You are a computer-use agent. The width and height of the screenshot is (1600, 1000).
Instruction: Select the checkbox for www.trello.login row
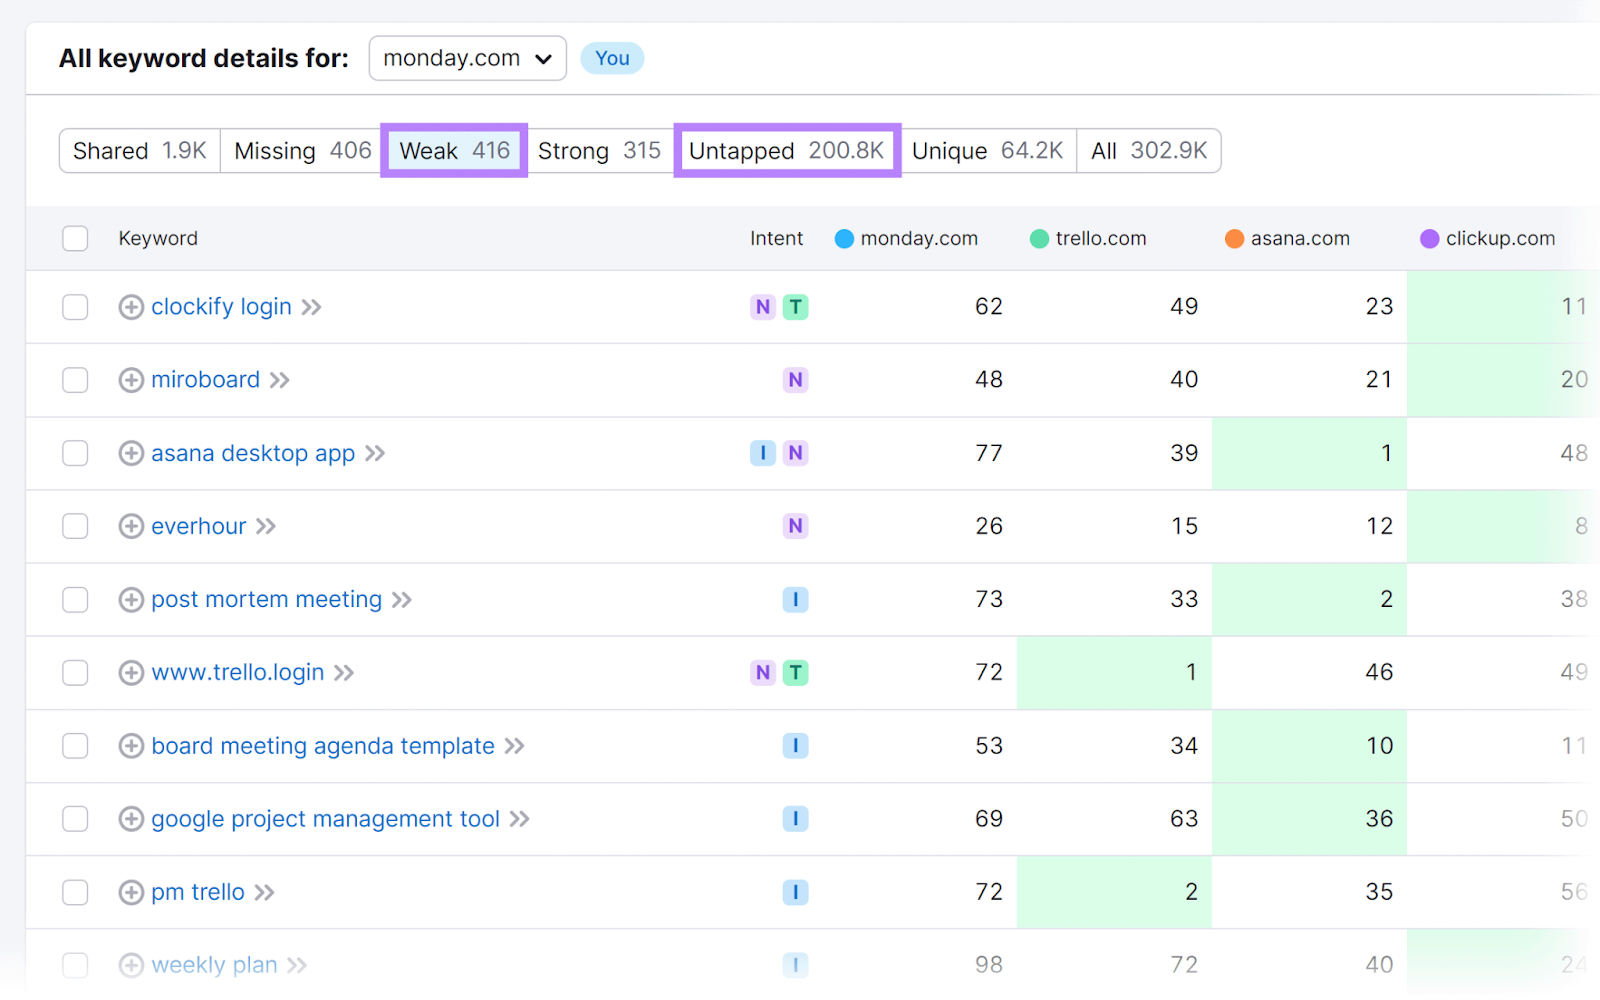point(75,673)
